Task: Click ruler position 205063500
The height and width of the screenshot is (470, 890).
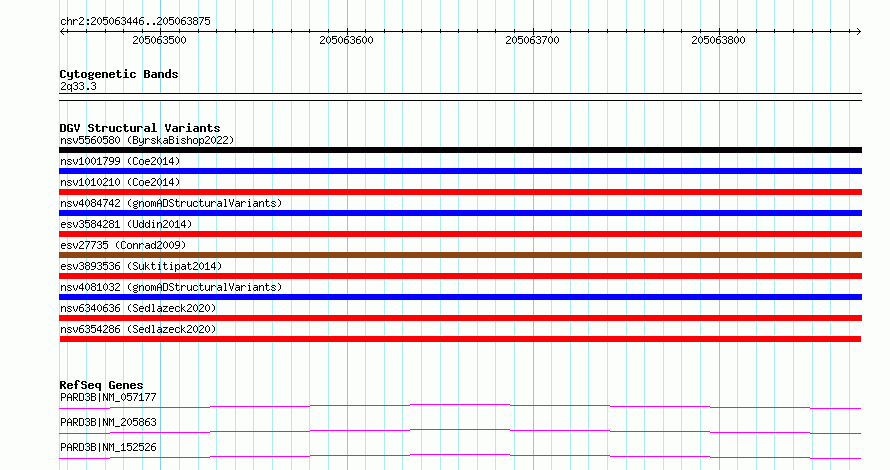Action: 159,40
